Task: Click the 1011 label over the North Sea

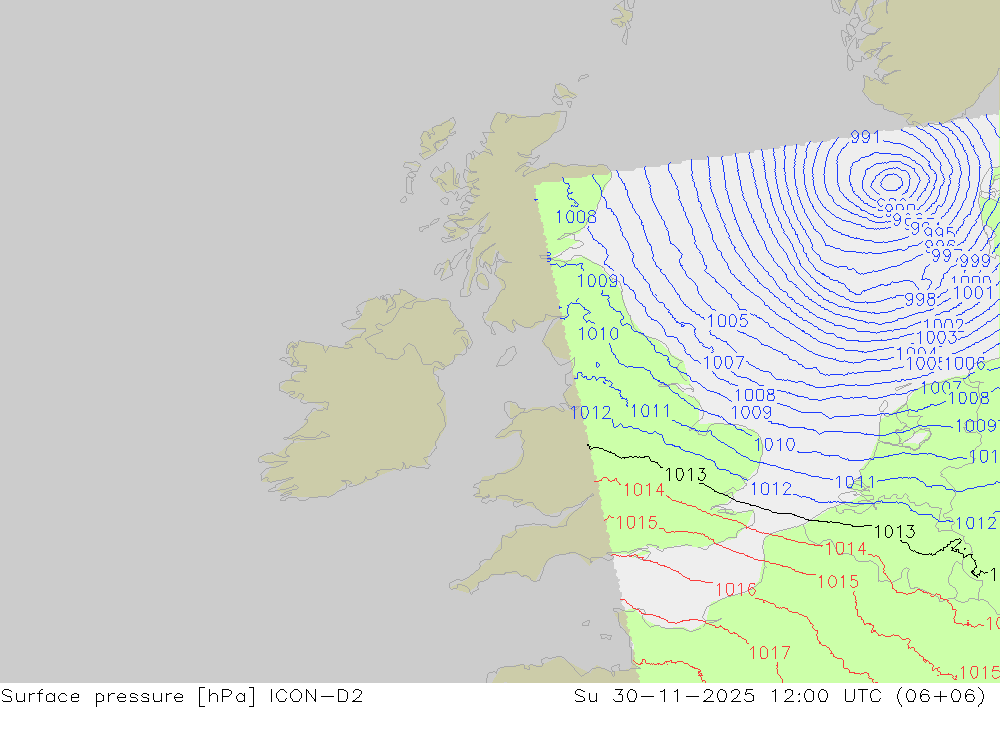Action: (856, 482)
